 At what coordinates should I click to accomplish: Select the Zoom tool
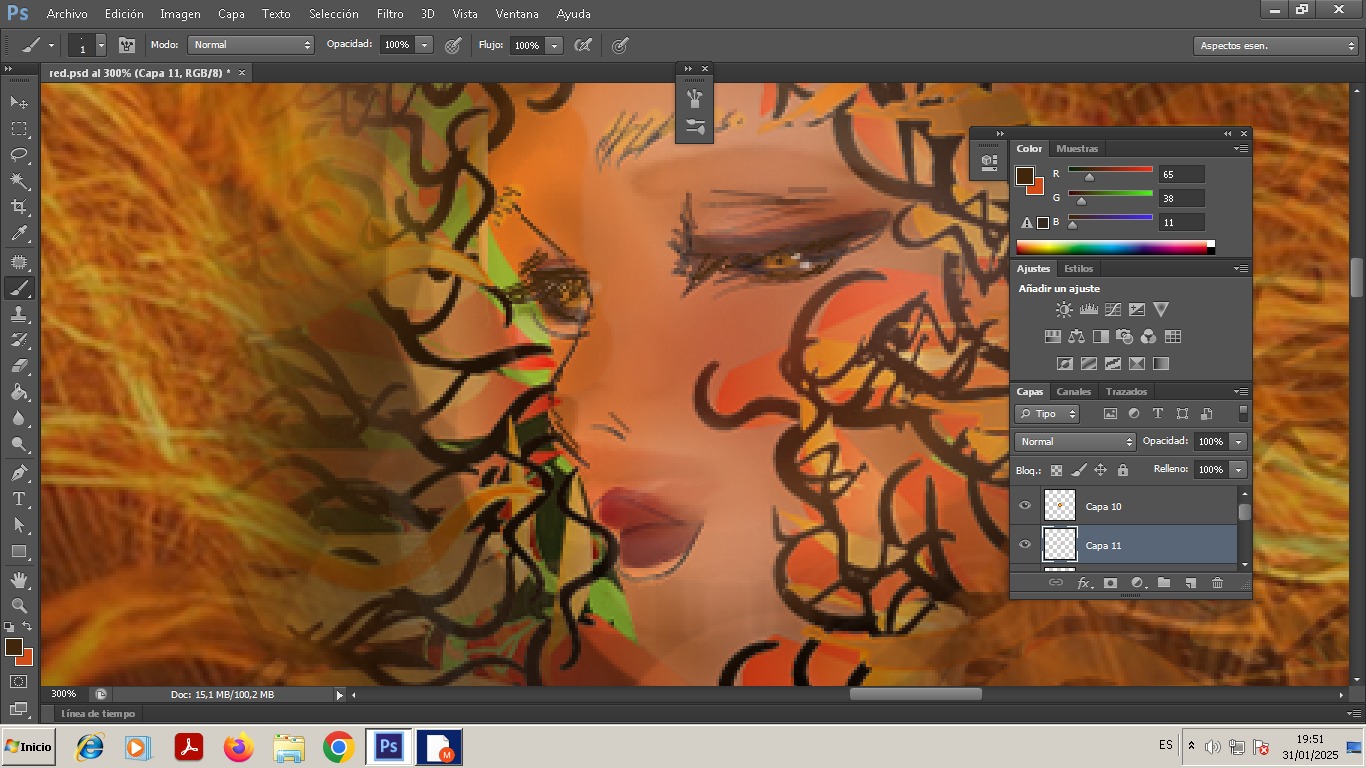point(19,606)
